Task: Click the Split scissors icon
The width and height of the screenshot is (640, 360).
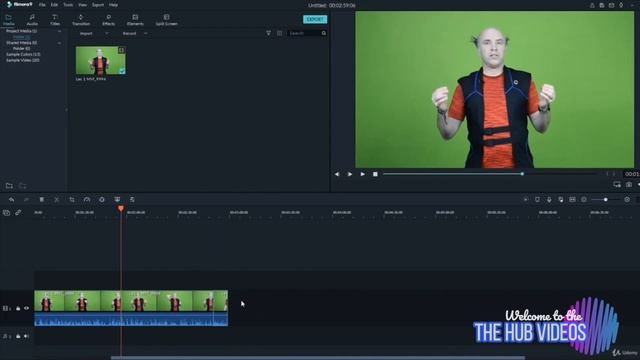Action: (57, 200)
